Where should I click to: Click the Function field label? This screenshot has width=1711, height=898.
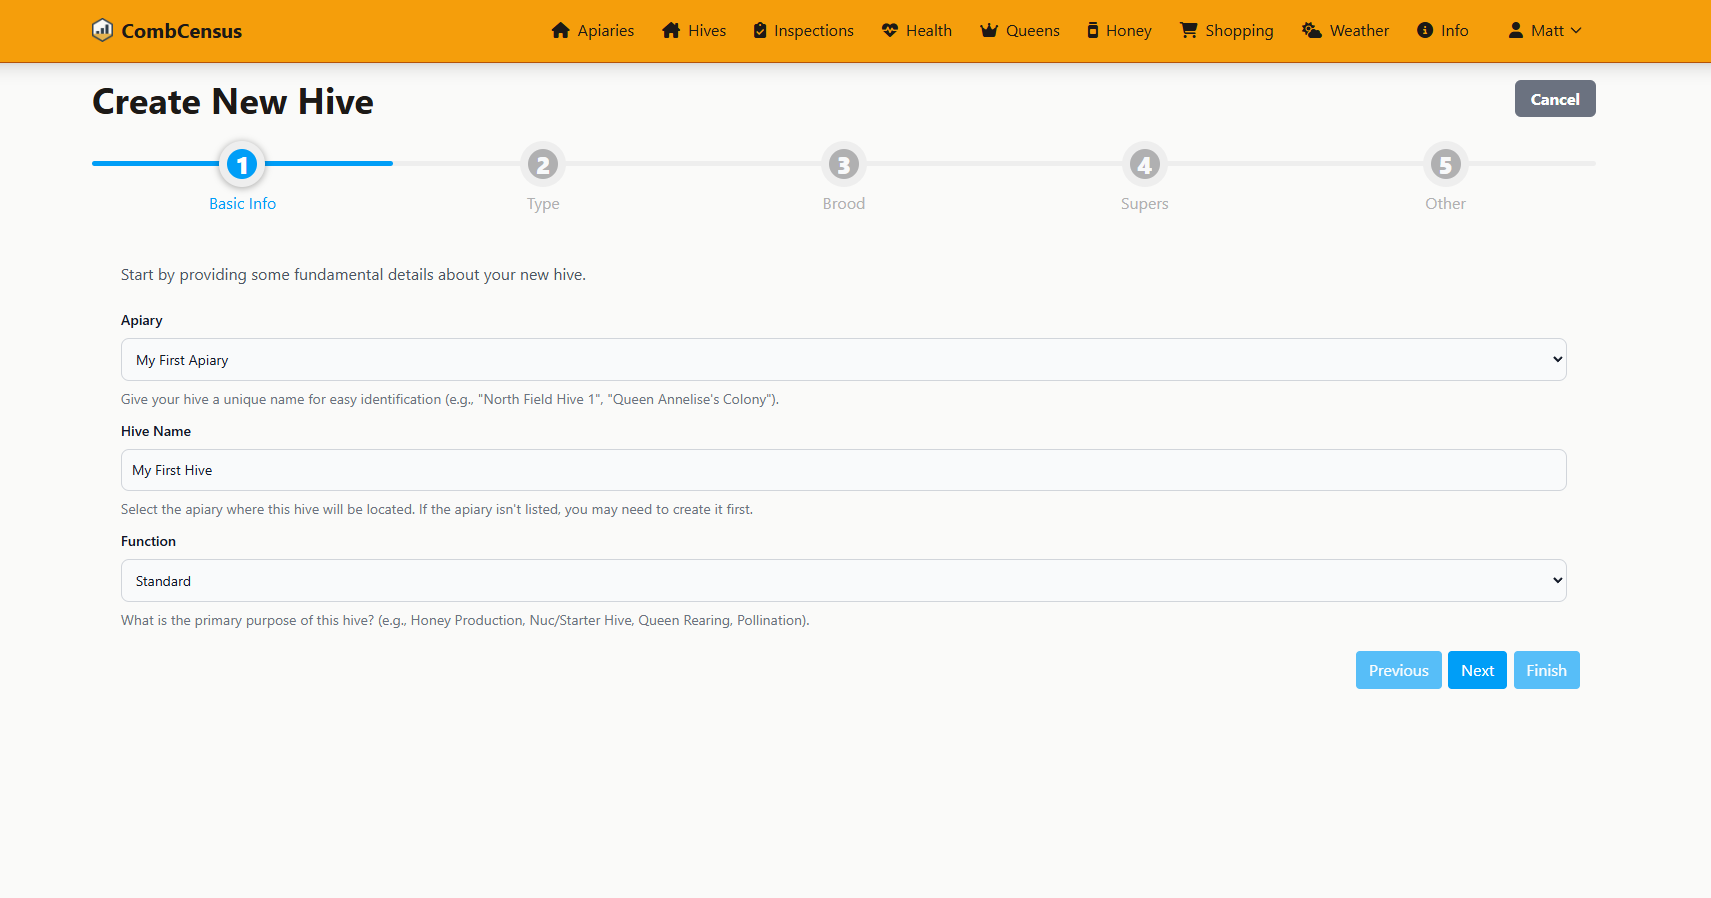(148, 541)
